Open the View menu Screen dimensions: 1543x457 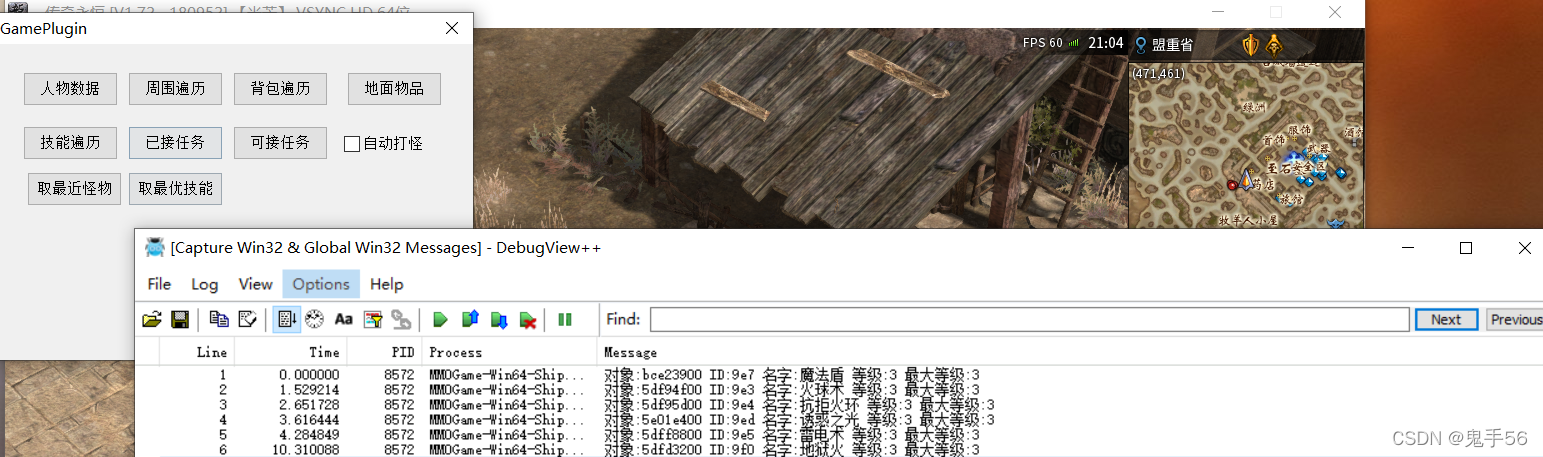pos(255,284)
